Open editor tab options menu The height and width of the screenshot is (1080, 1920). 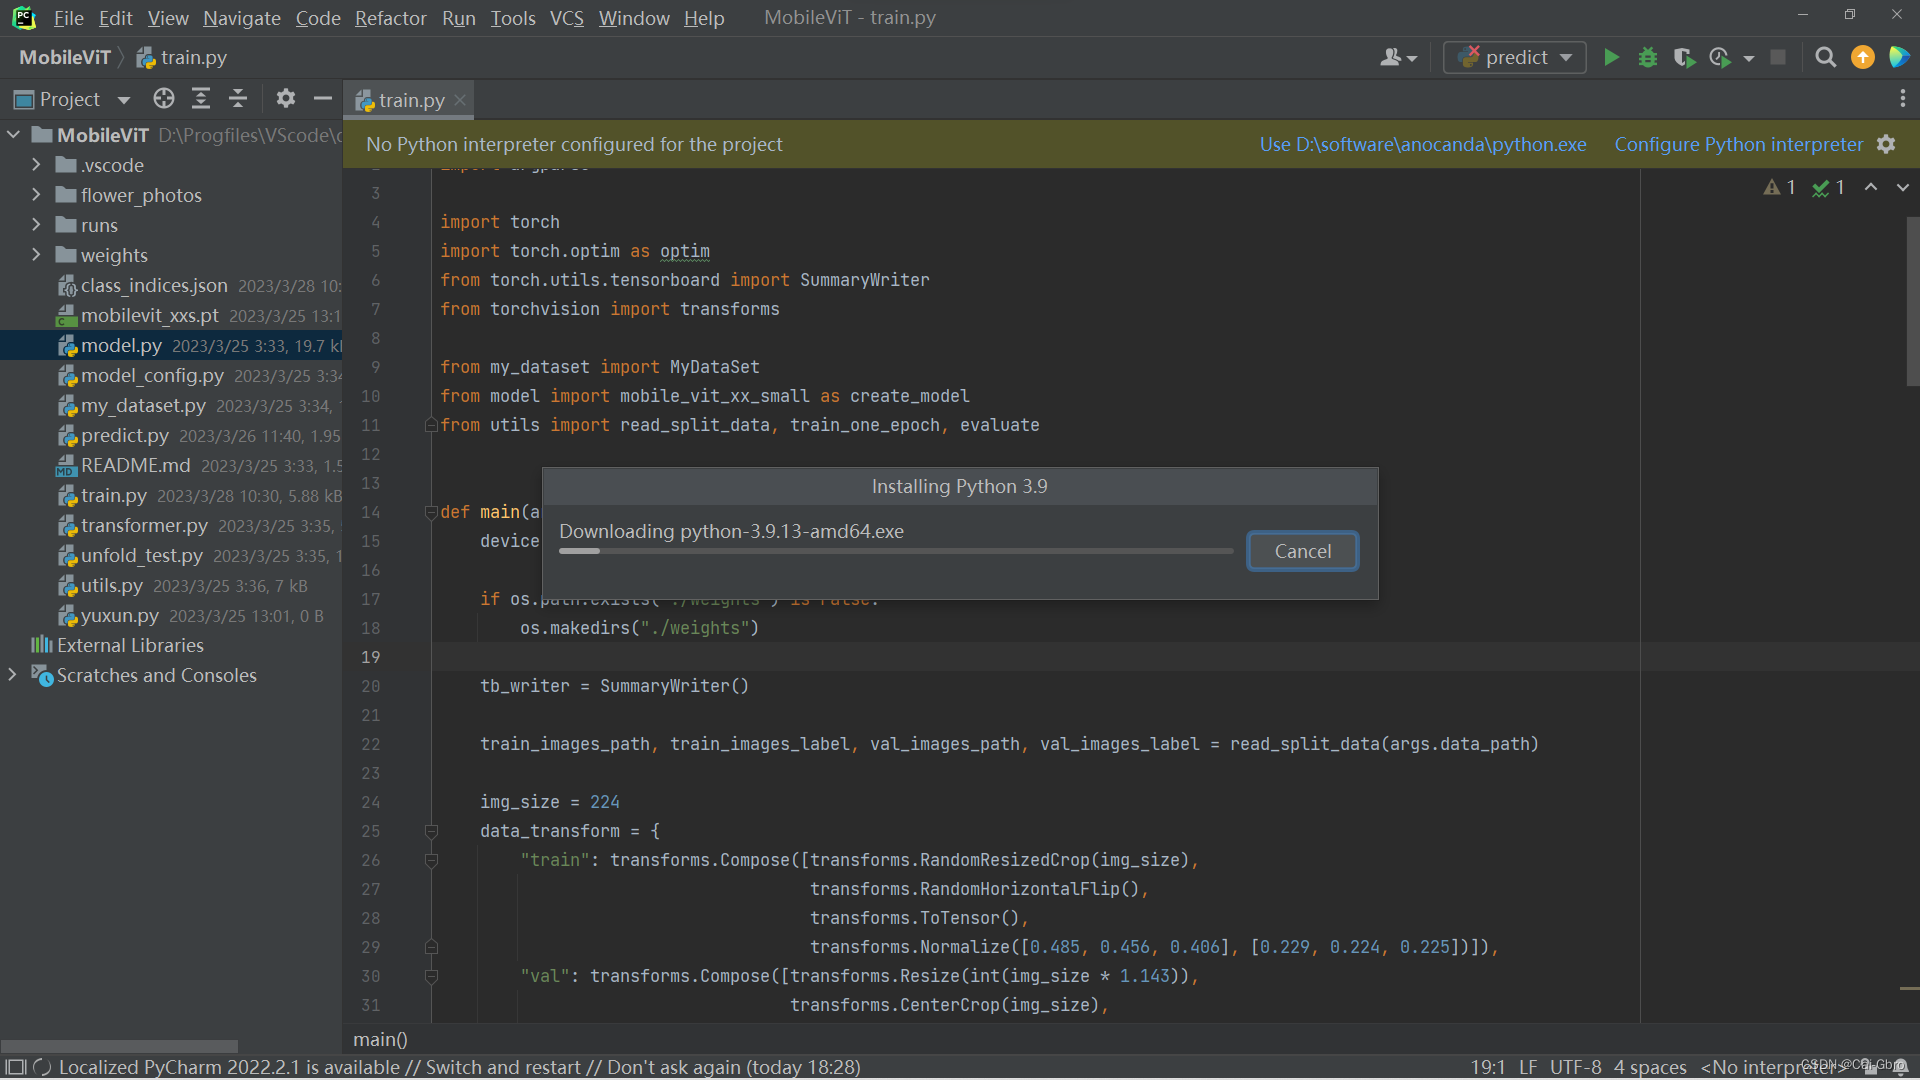(x=1902, y=98)
